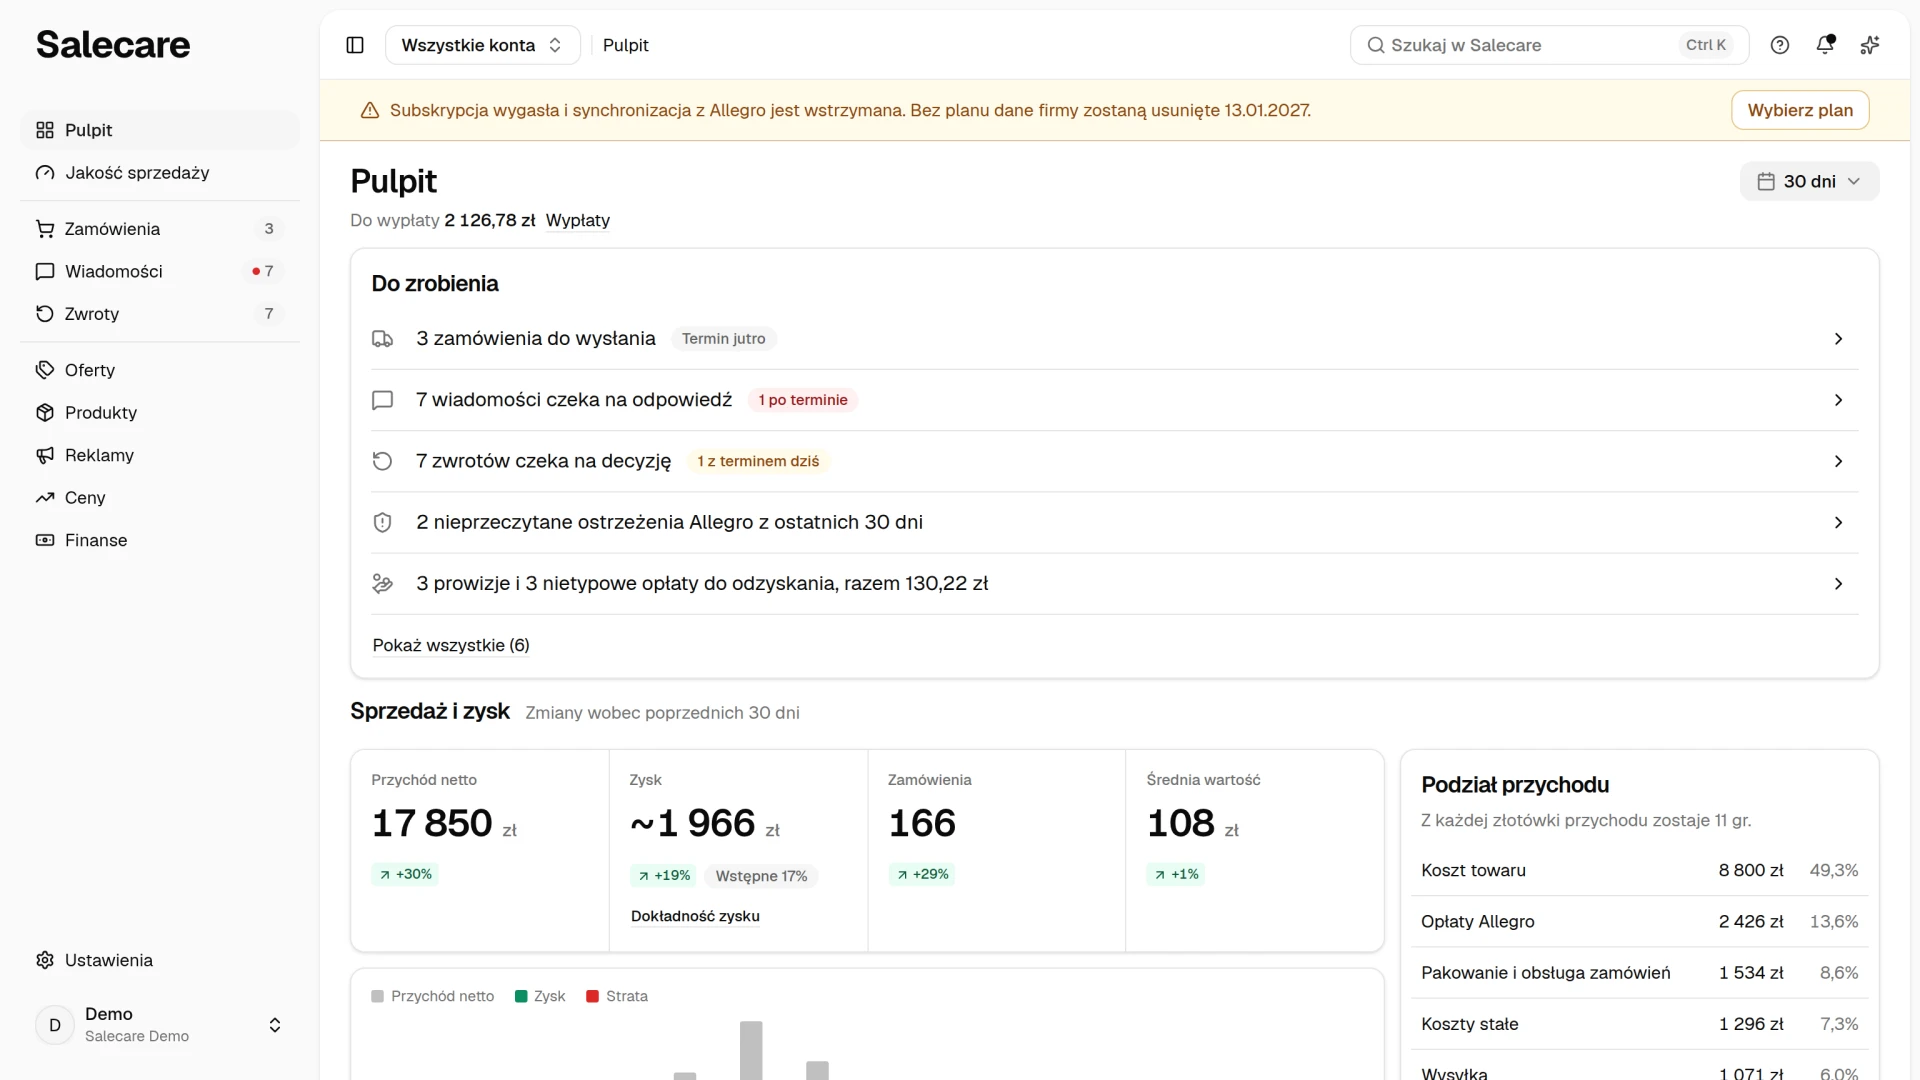Click the shield icon in Allegro warnings row

click(382, 522)
